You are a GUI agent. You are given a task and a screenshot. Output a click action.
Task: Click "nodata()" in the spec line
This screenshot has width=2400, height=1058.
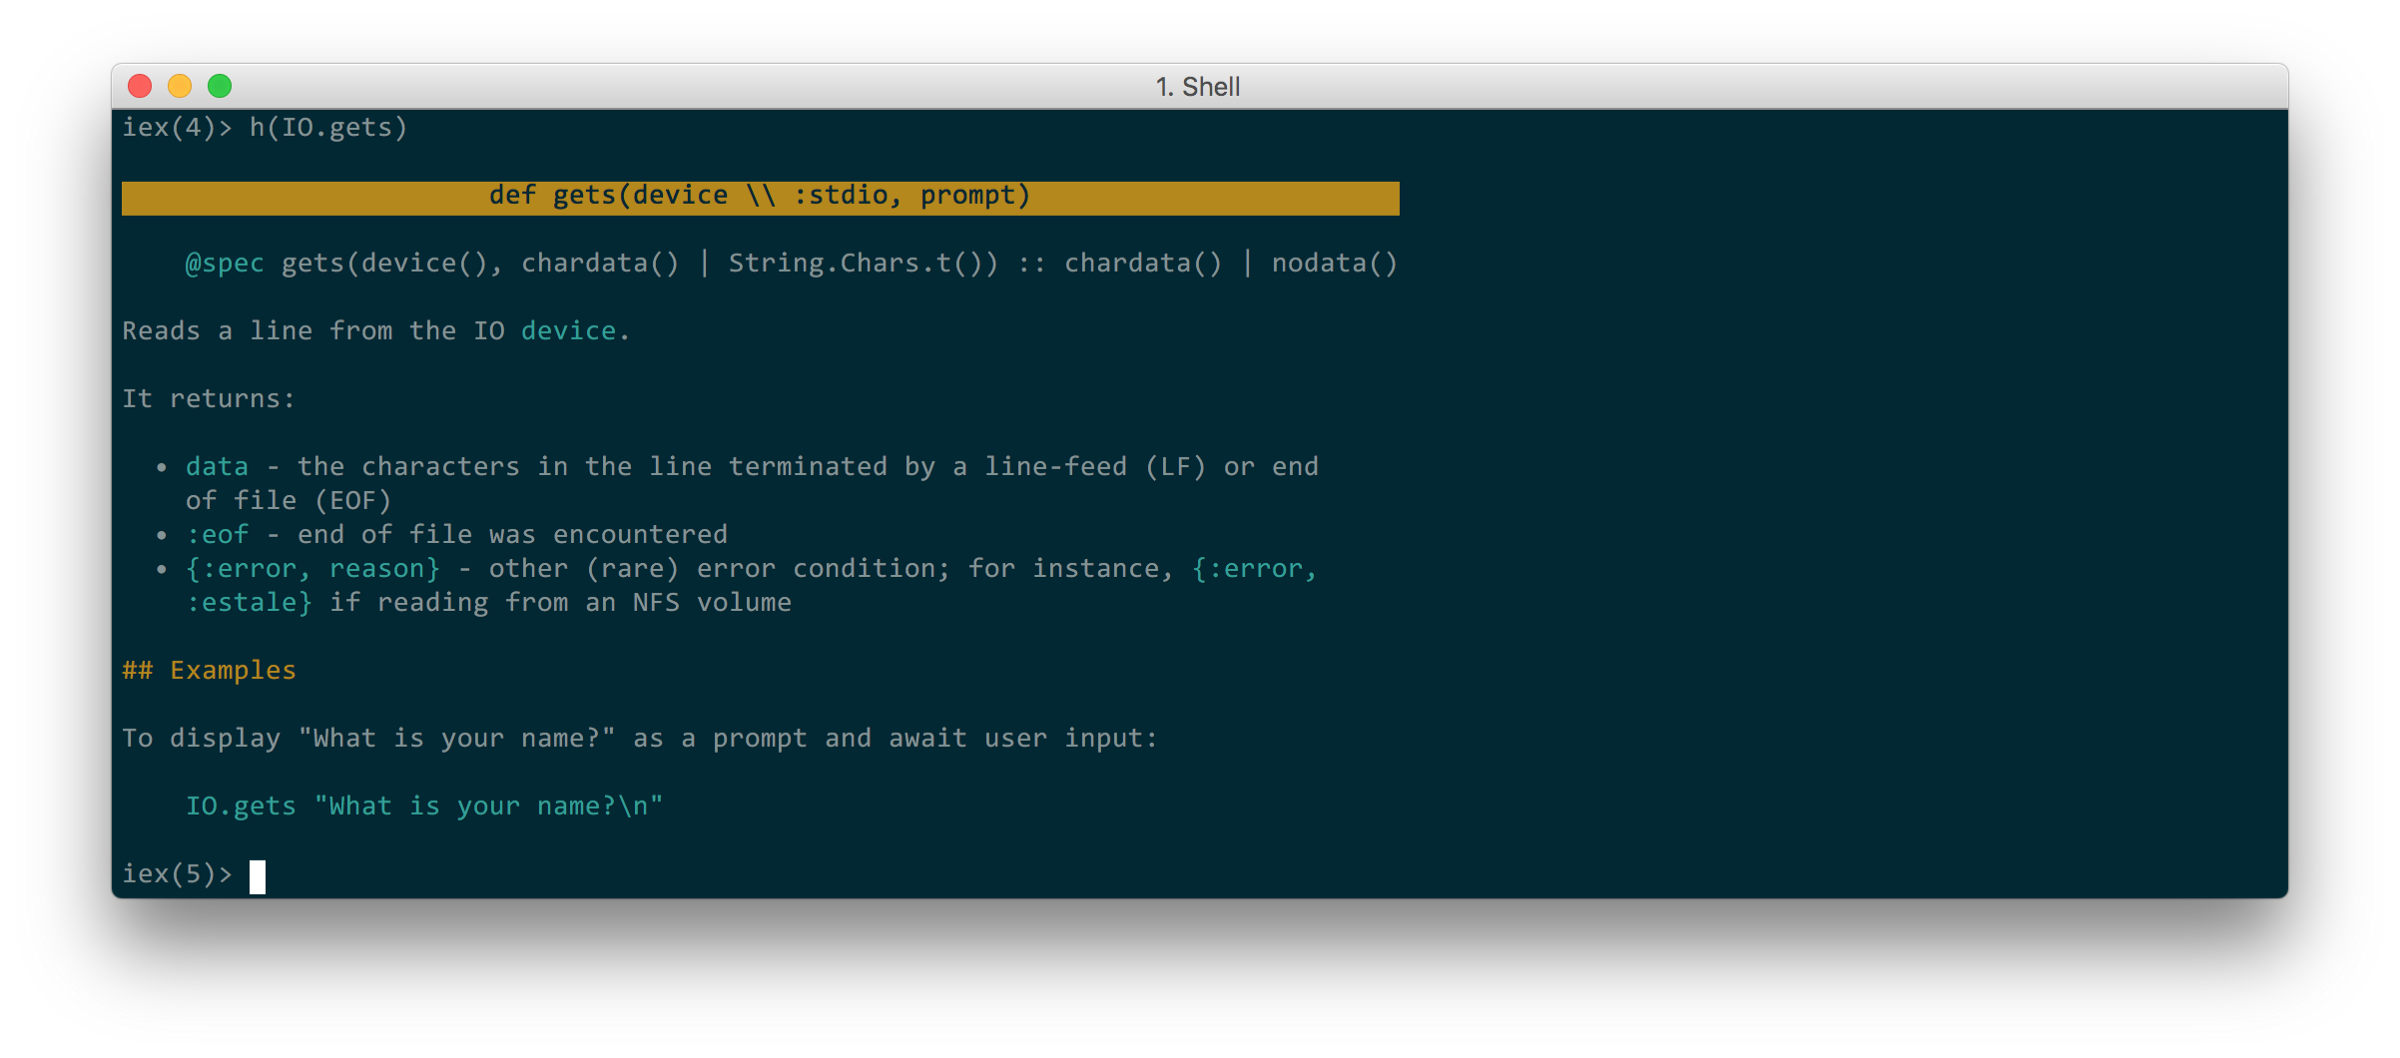click(x=1334, y=264)
